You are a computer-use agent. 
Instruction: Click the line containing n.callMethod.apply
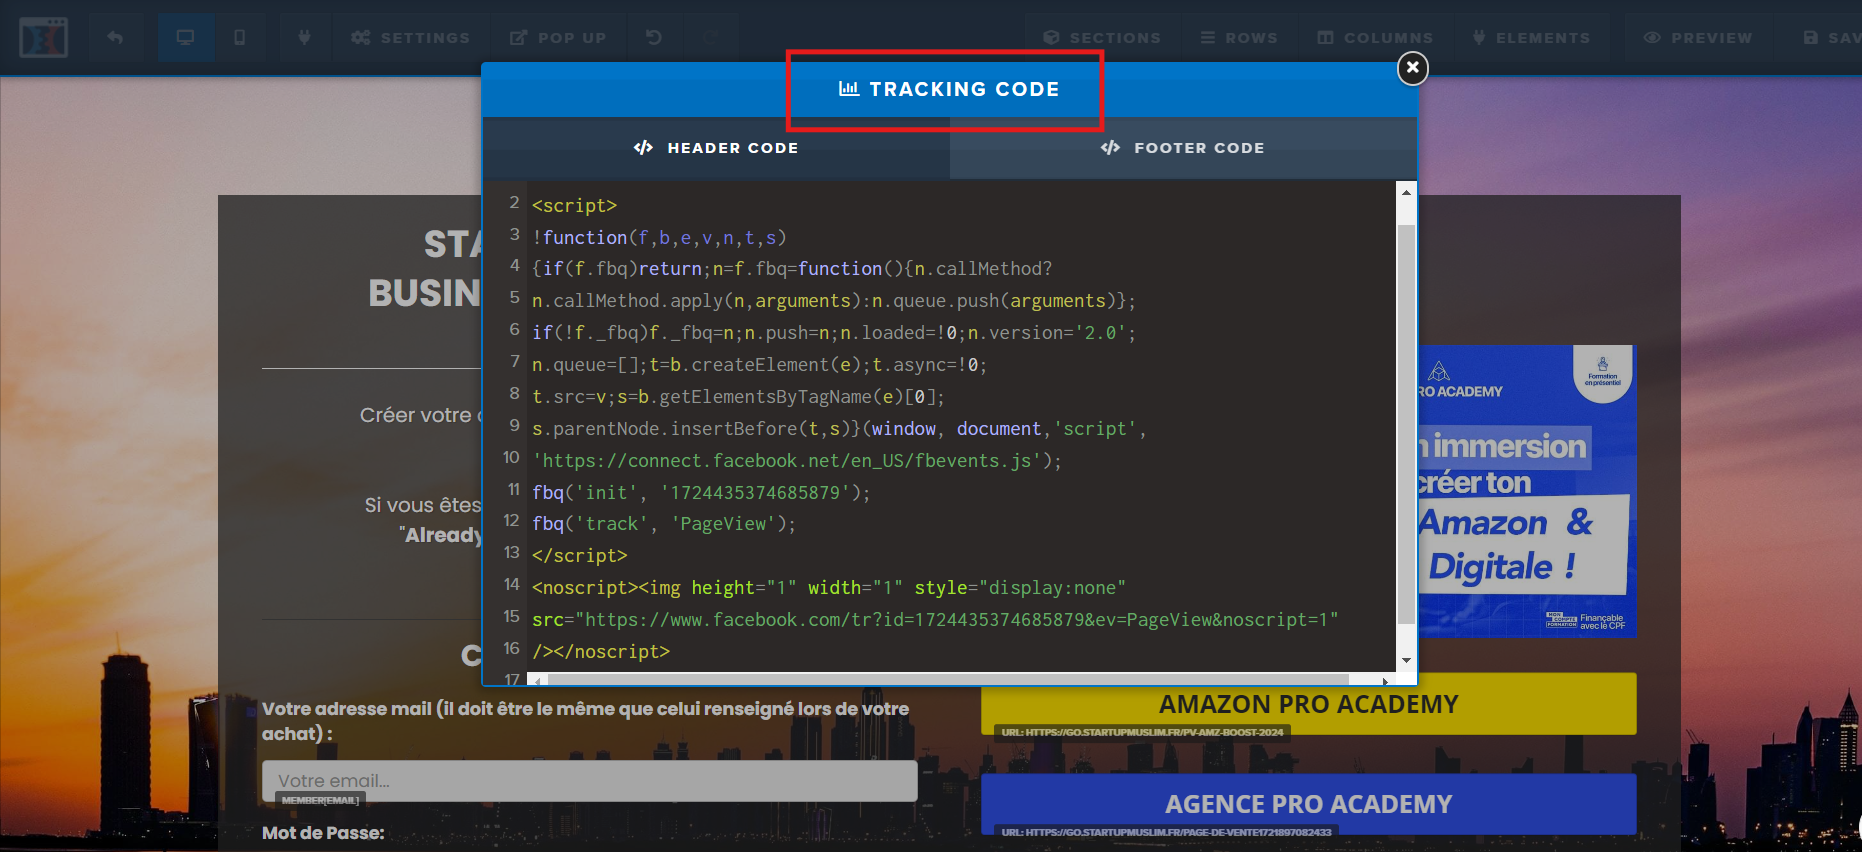coord(834,300)
